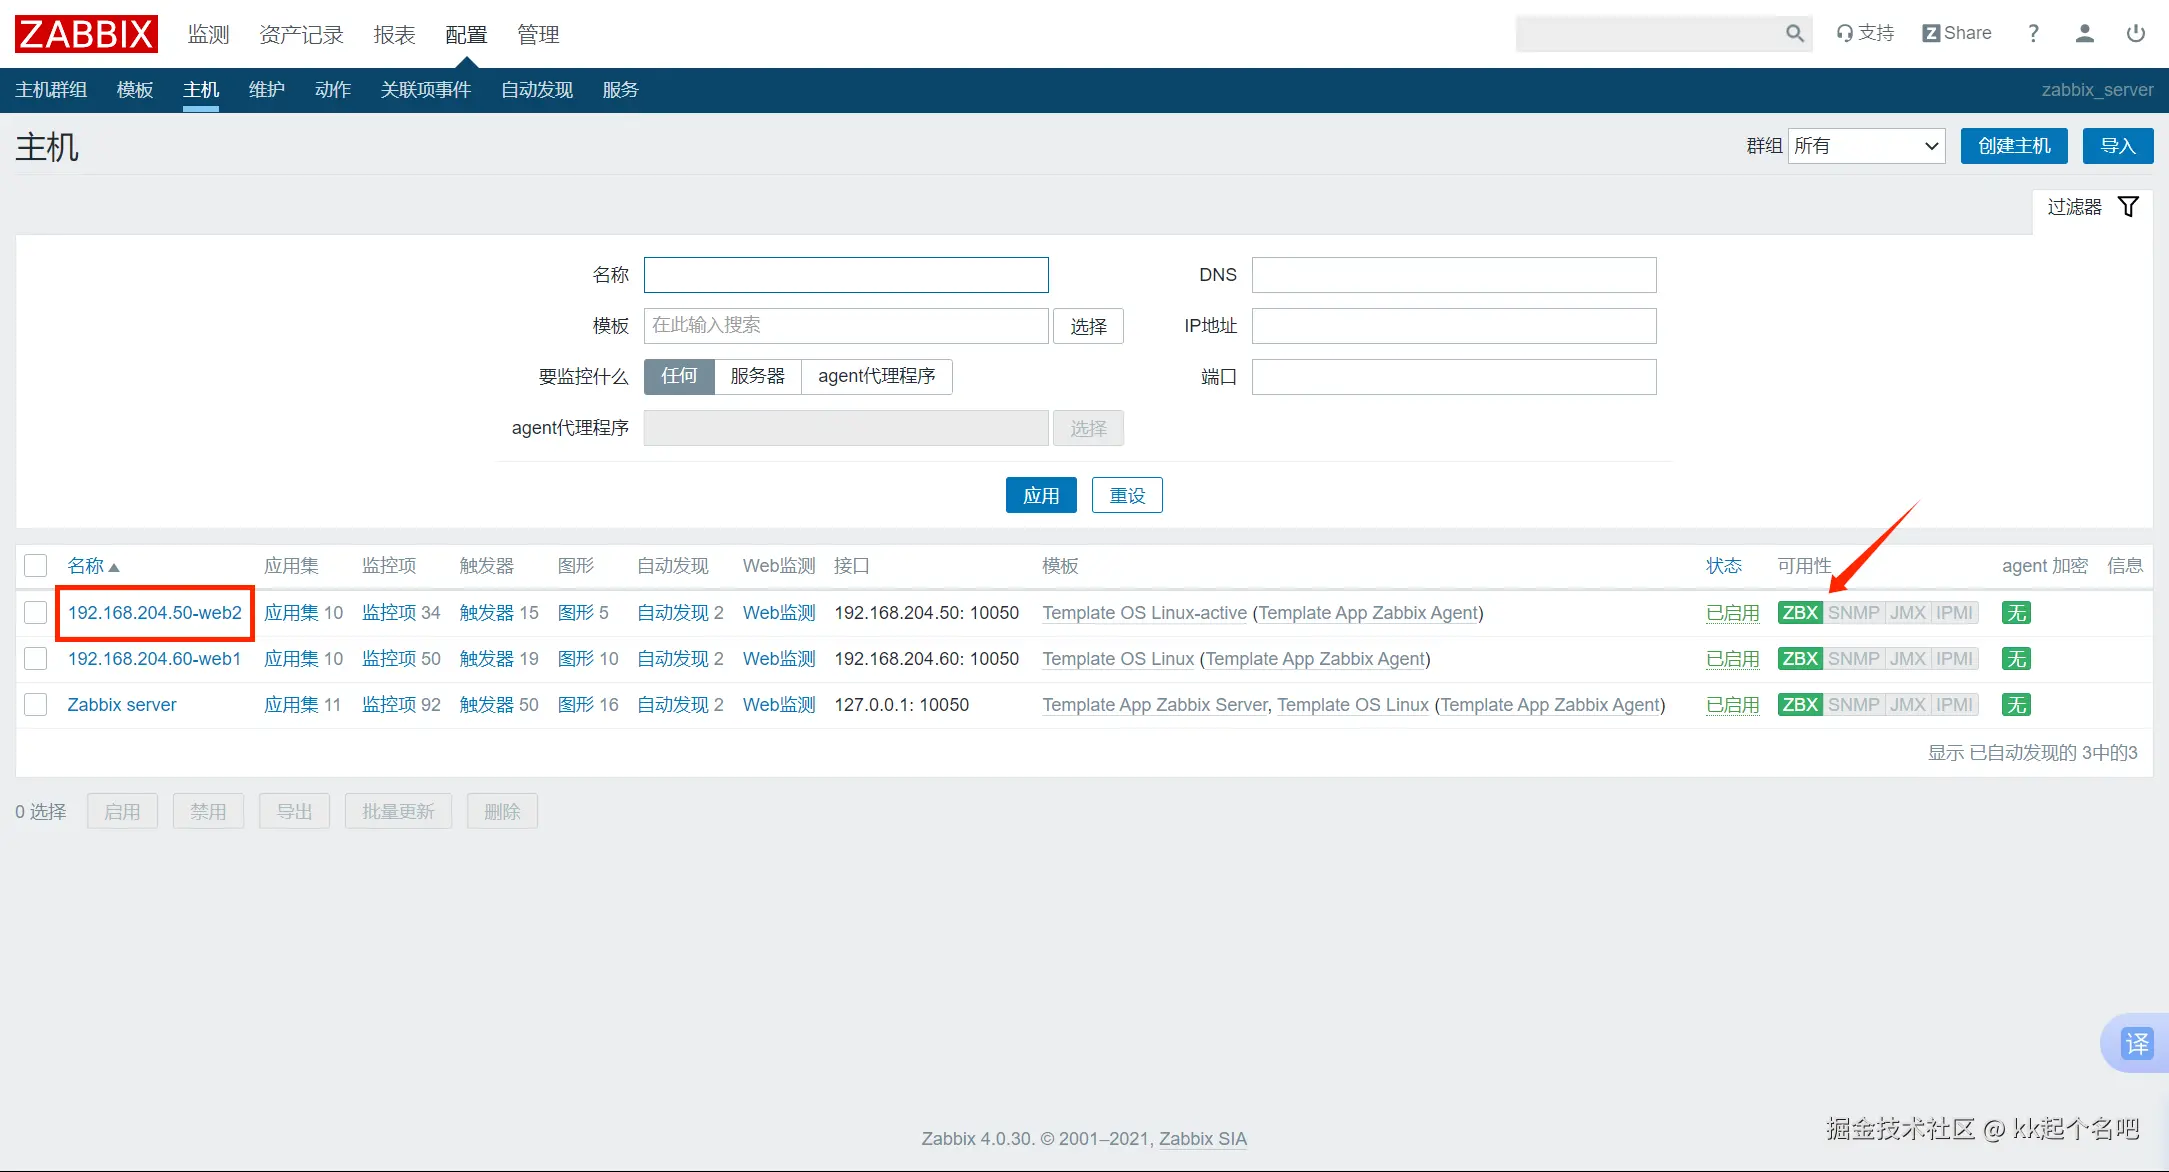
Task: Click the logout power icon
Action: pos(2135,33)
